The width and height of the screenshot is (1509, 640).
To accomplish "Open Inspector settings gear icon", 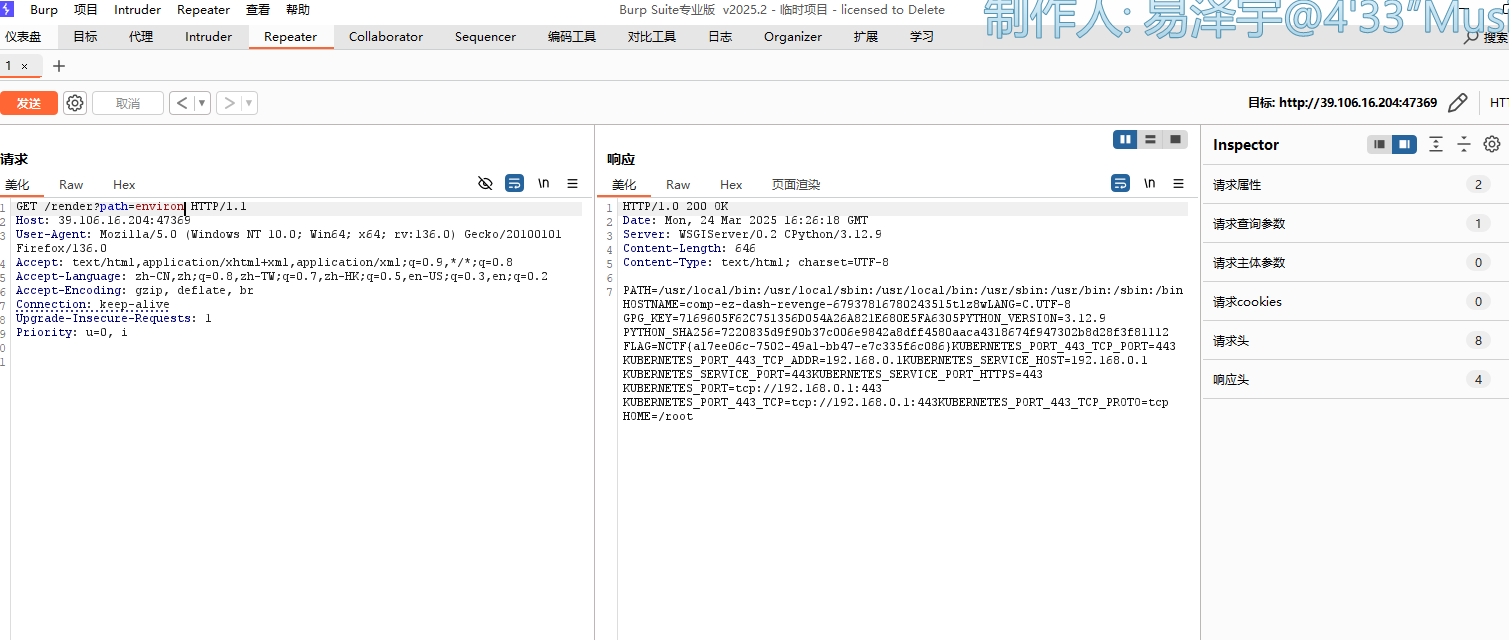I will tap(1492, 144).
